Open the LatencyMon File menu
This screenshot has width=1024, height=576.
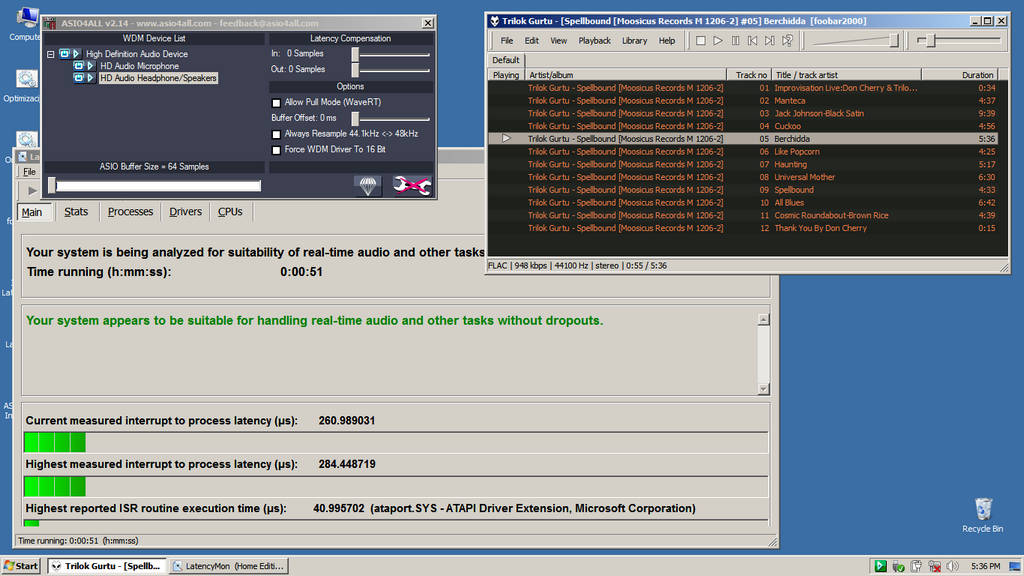click(x=29, y=172)
